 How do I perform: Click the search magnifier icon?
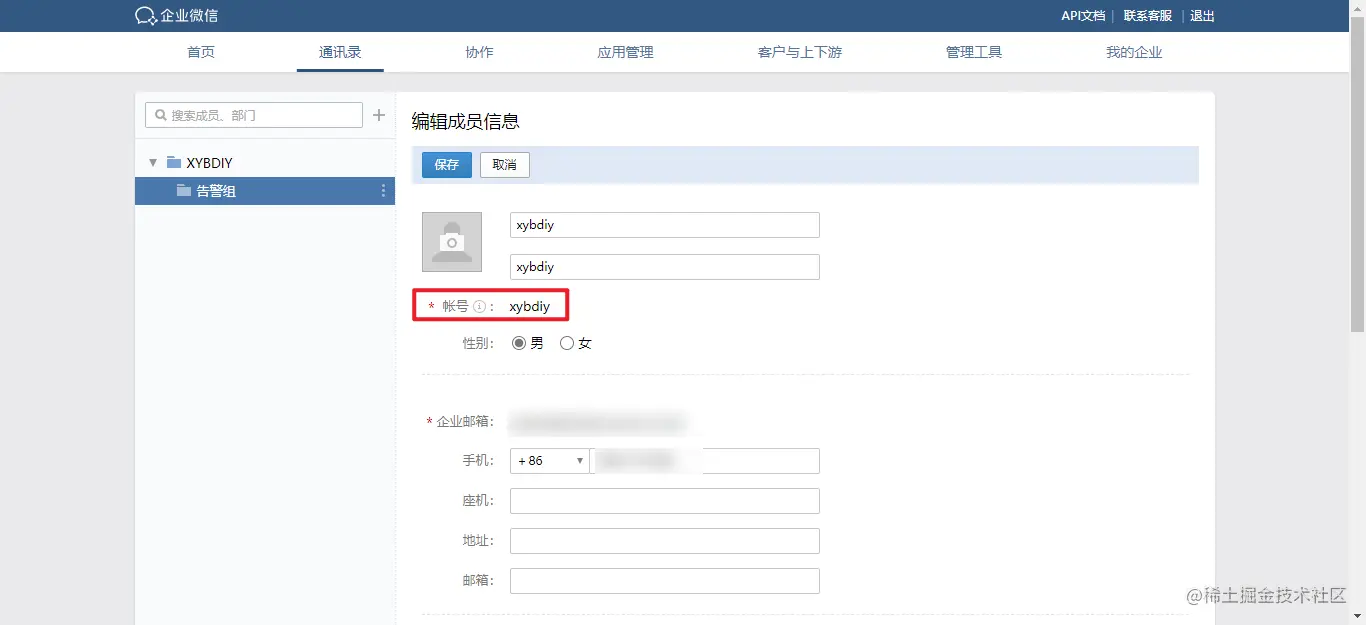pos(159,115)
